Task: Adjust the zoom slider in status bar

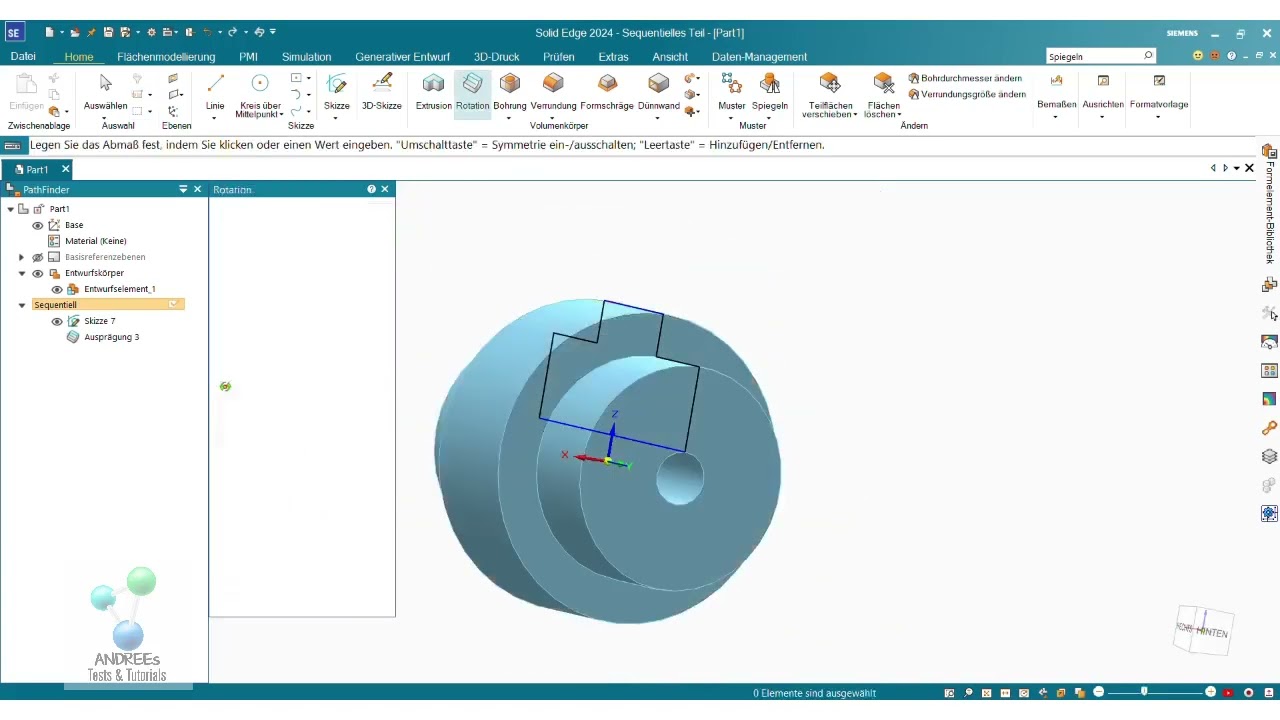Action: pos(1144,692)
